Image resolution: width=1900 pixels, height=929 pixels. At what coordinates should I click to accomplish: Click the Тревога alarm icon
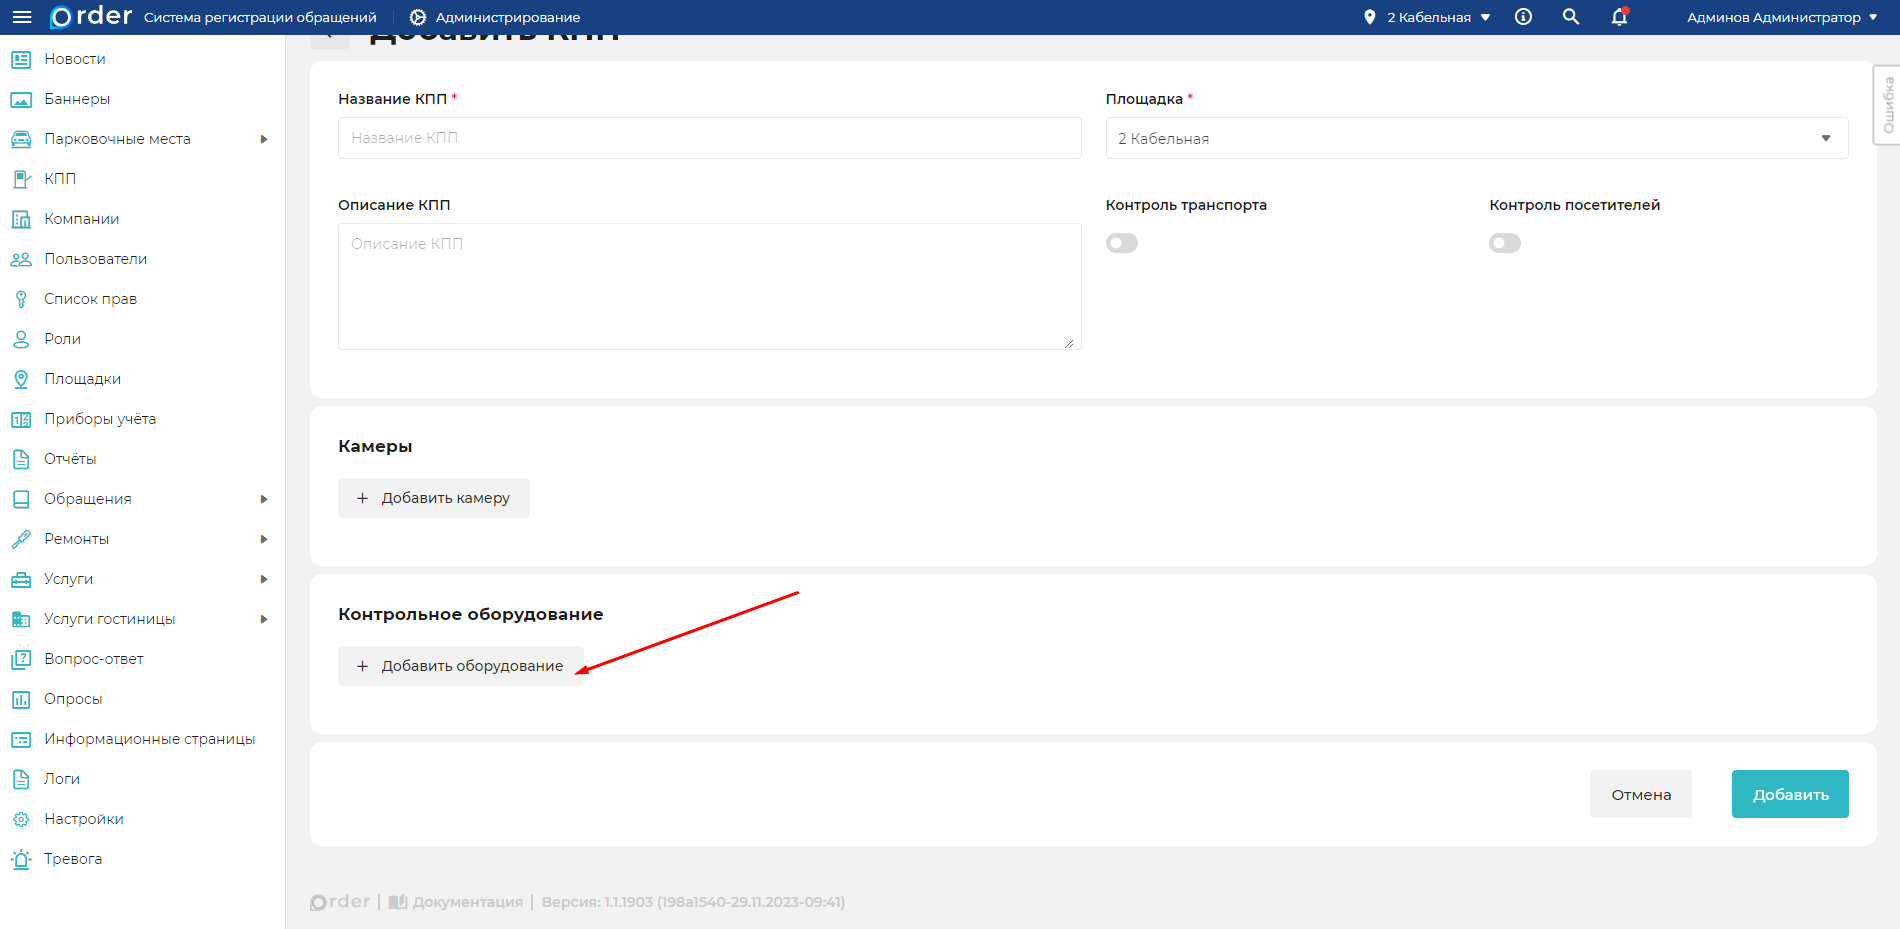click(21, 859)
